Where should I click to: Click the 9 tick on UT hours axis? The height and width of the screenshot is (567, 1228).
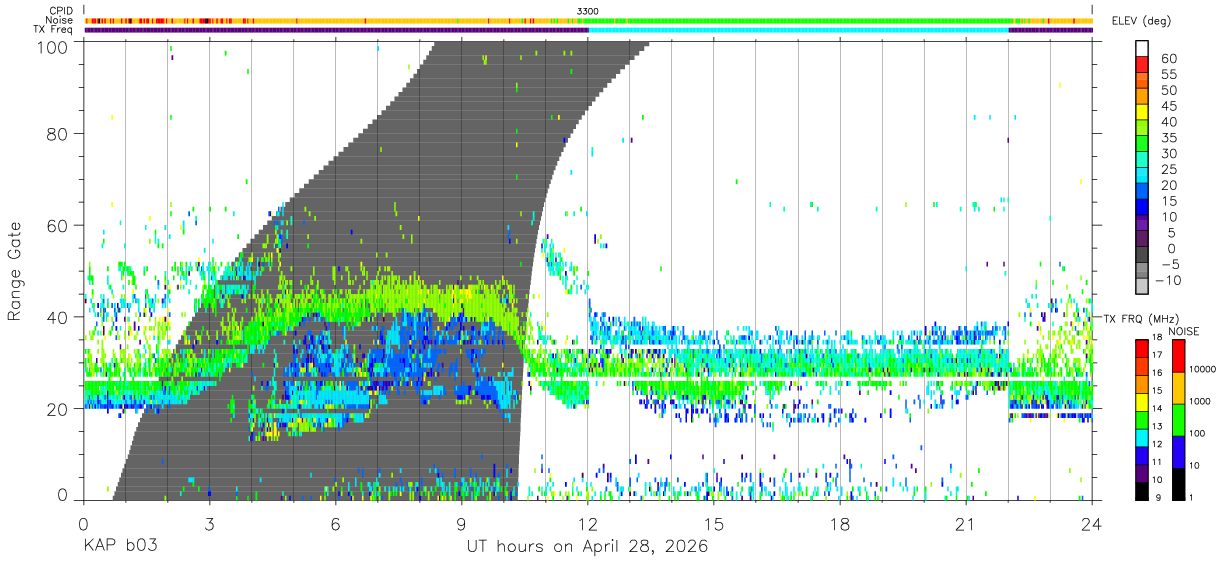pos(461,524)
